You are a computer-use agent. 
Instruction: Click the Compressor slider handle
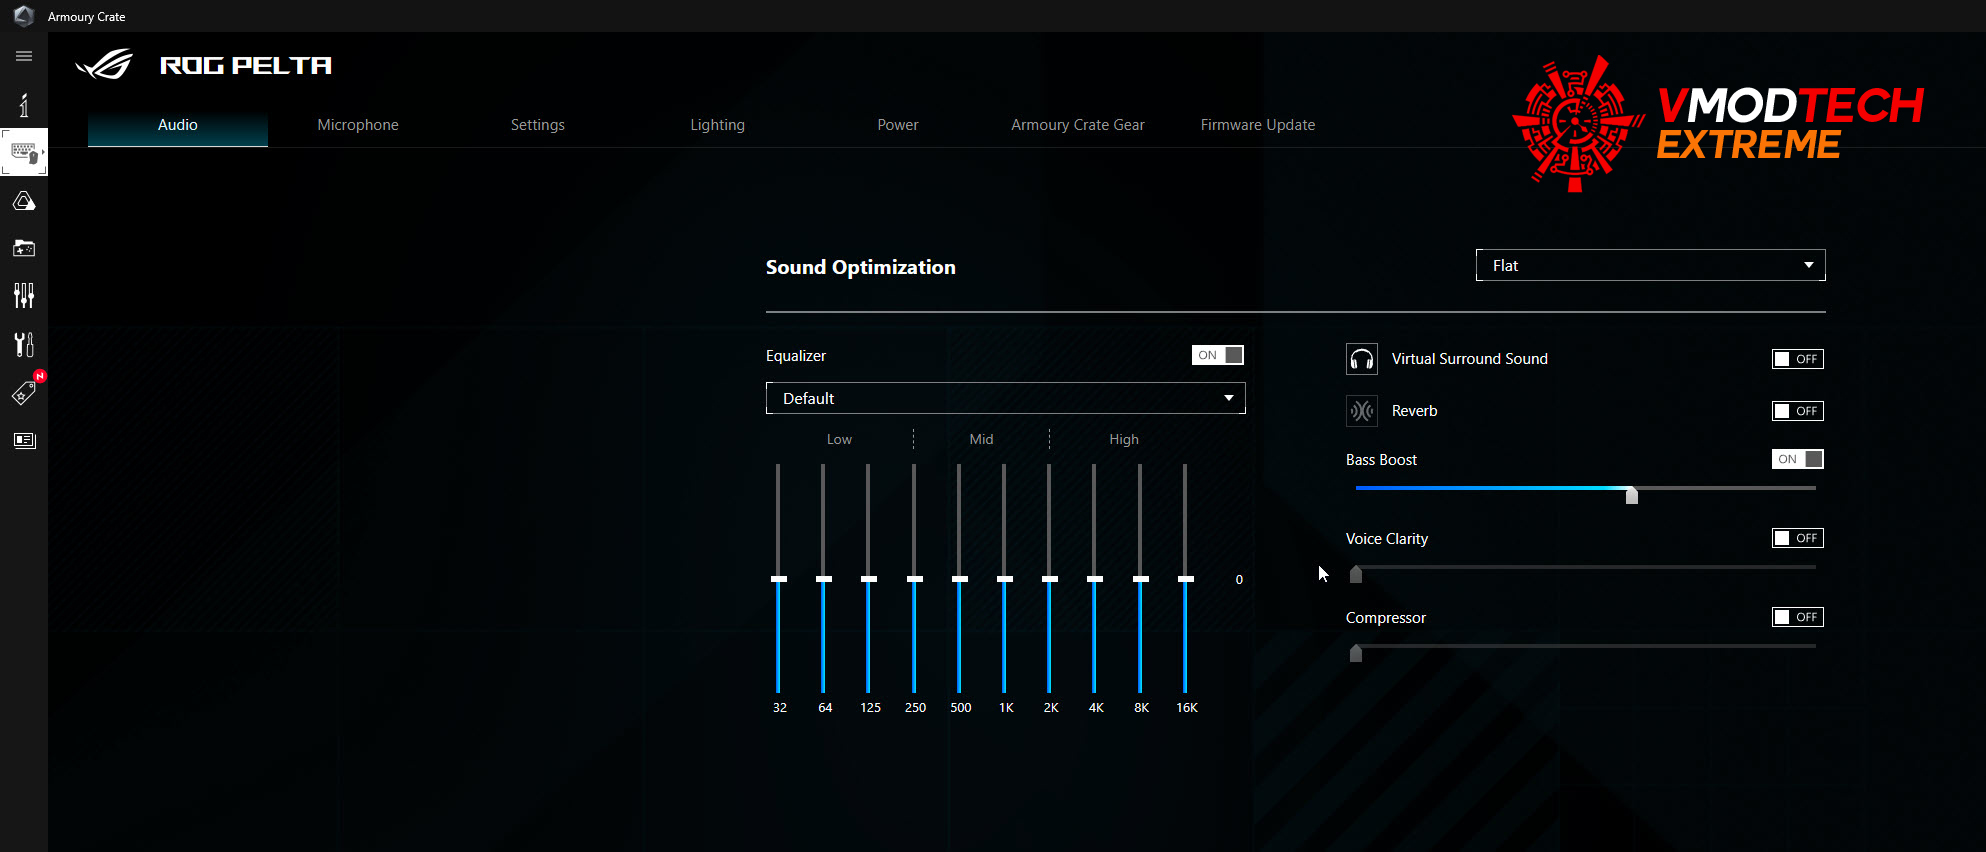pyautogui.click(x=1356, y=653)
